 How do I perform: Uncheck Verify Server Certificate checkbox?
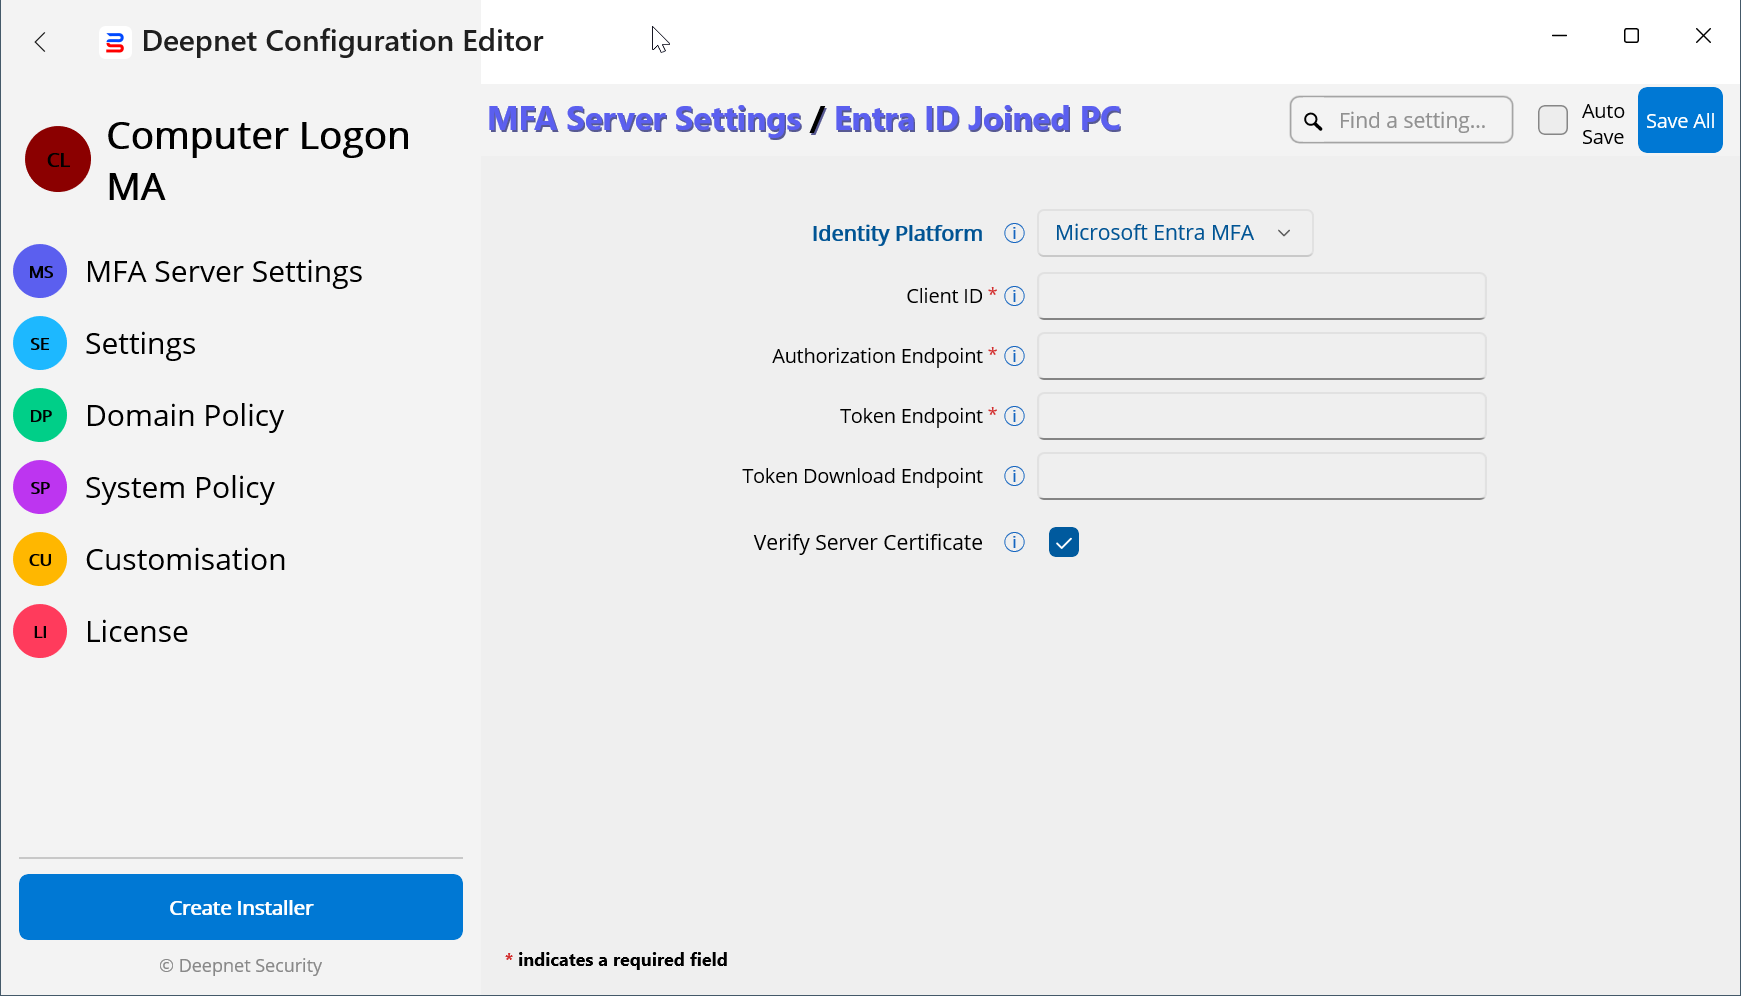1063,542
